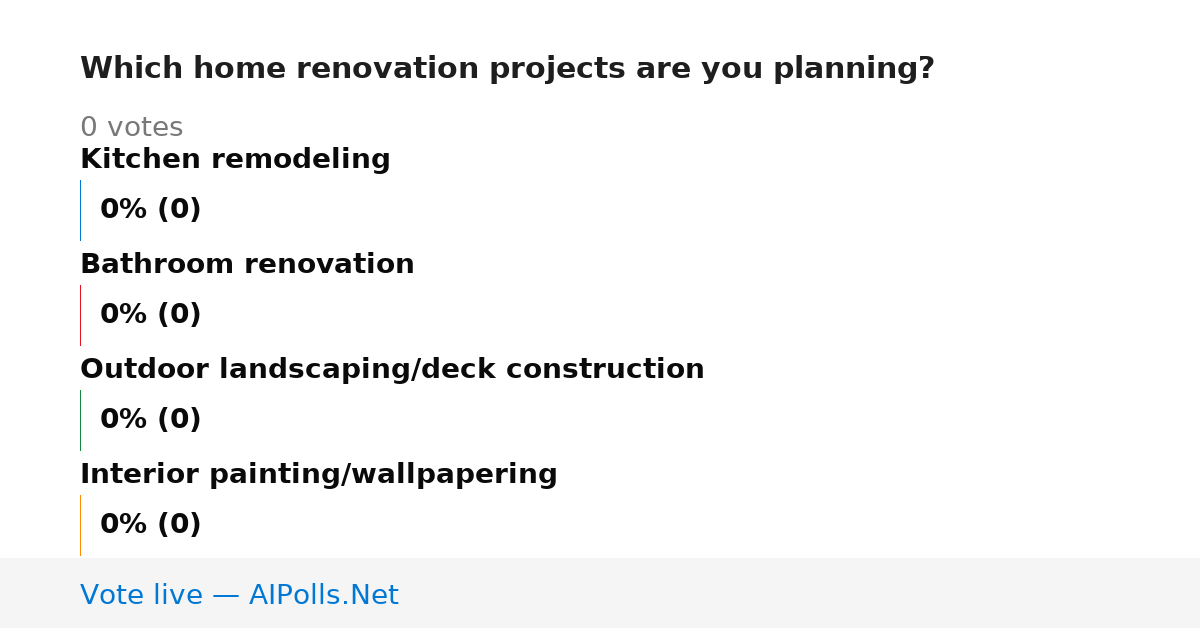Click '0% (0)' result under Outdoor landscaping

(151, 420)
